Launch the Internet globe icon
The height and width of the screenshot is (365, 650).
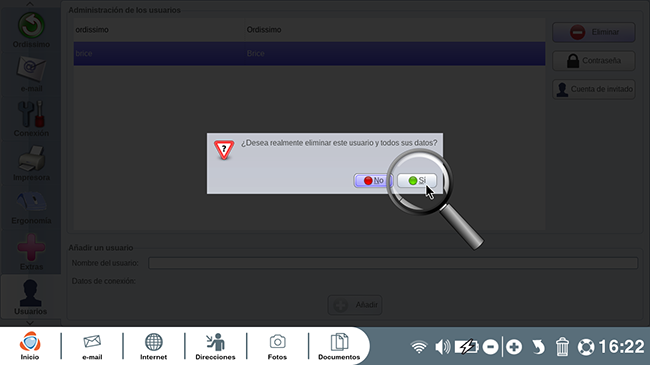153,347
